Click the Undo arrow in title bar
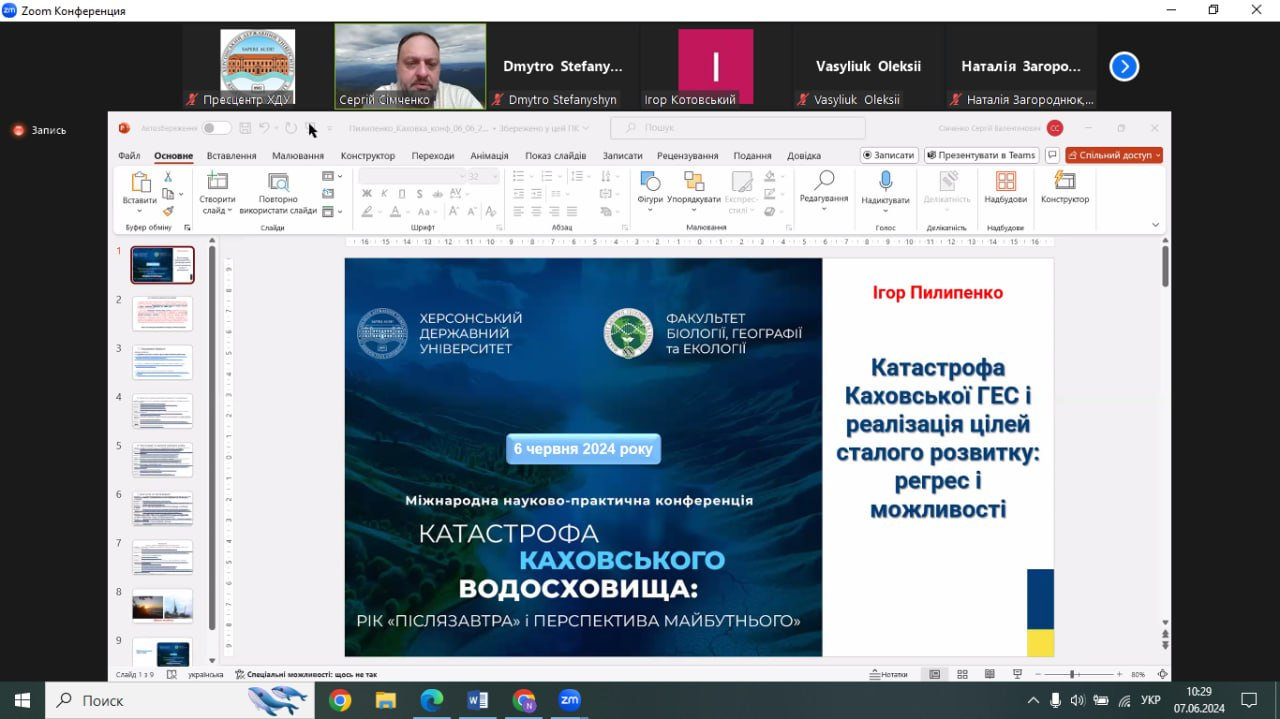The image size is (1280, 719). [265, 128]
